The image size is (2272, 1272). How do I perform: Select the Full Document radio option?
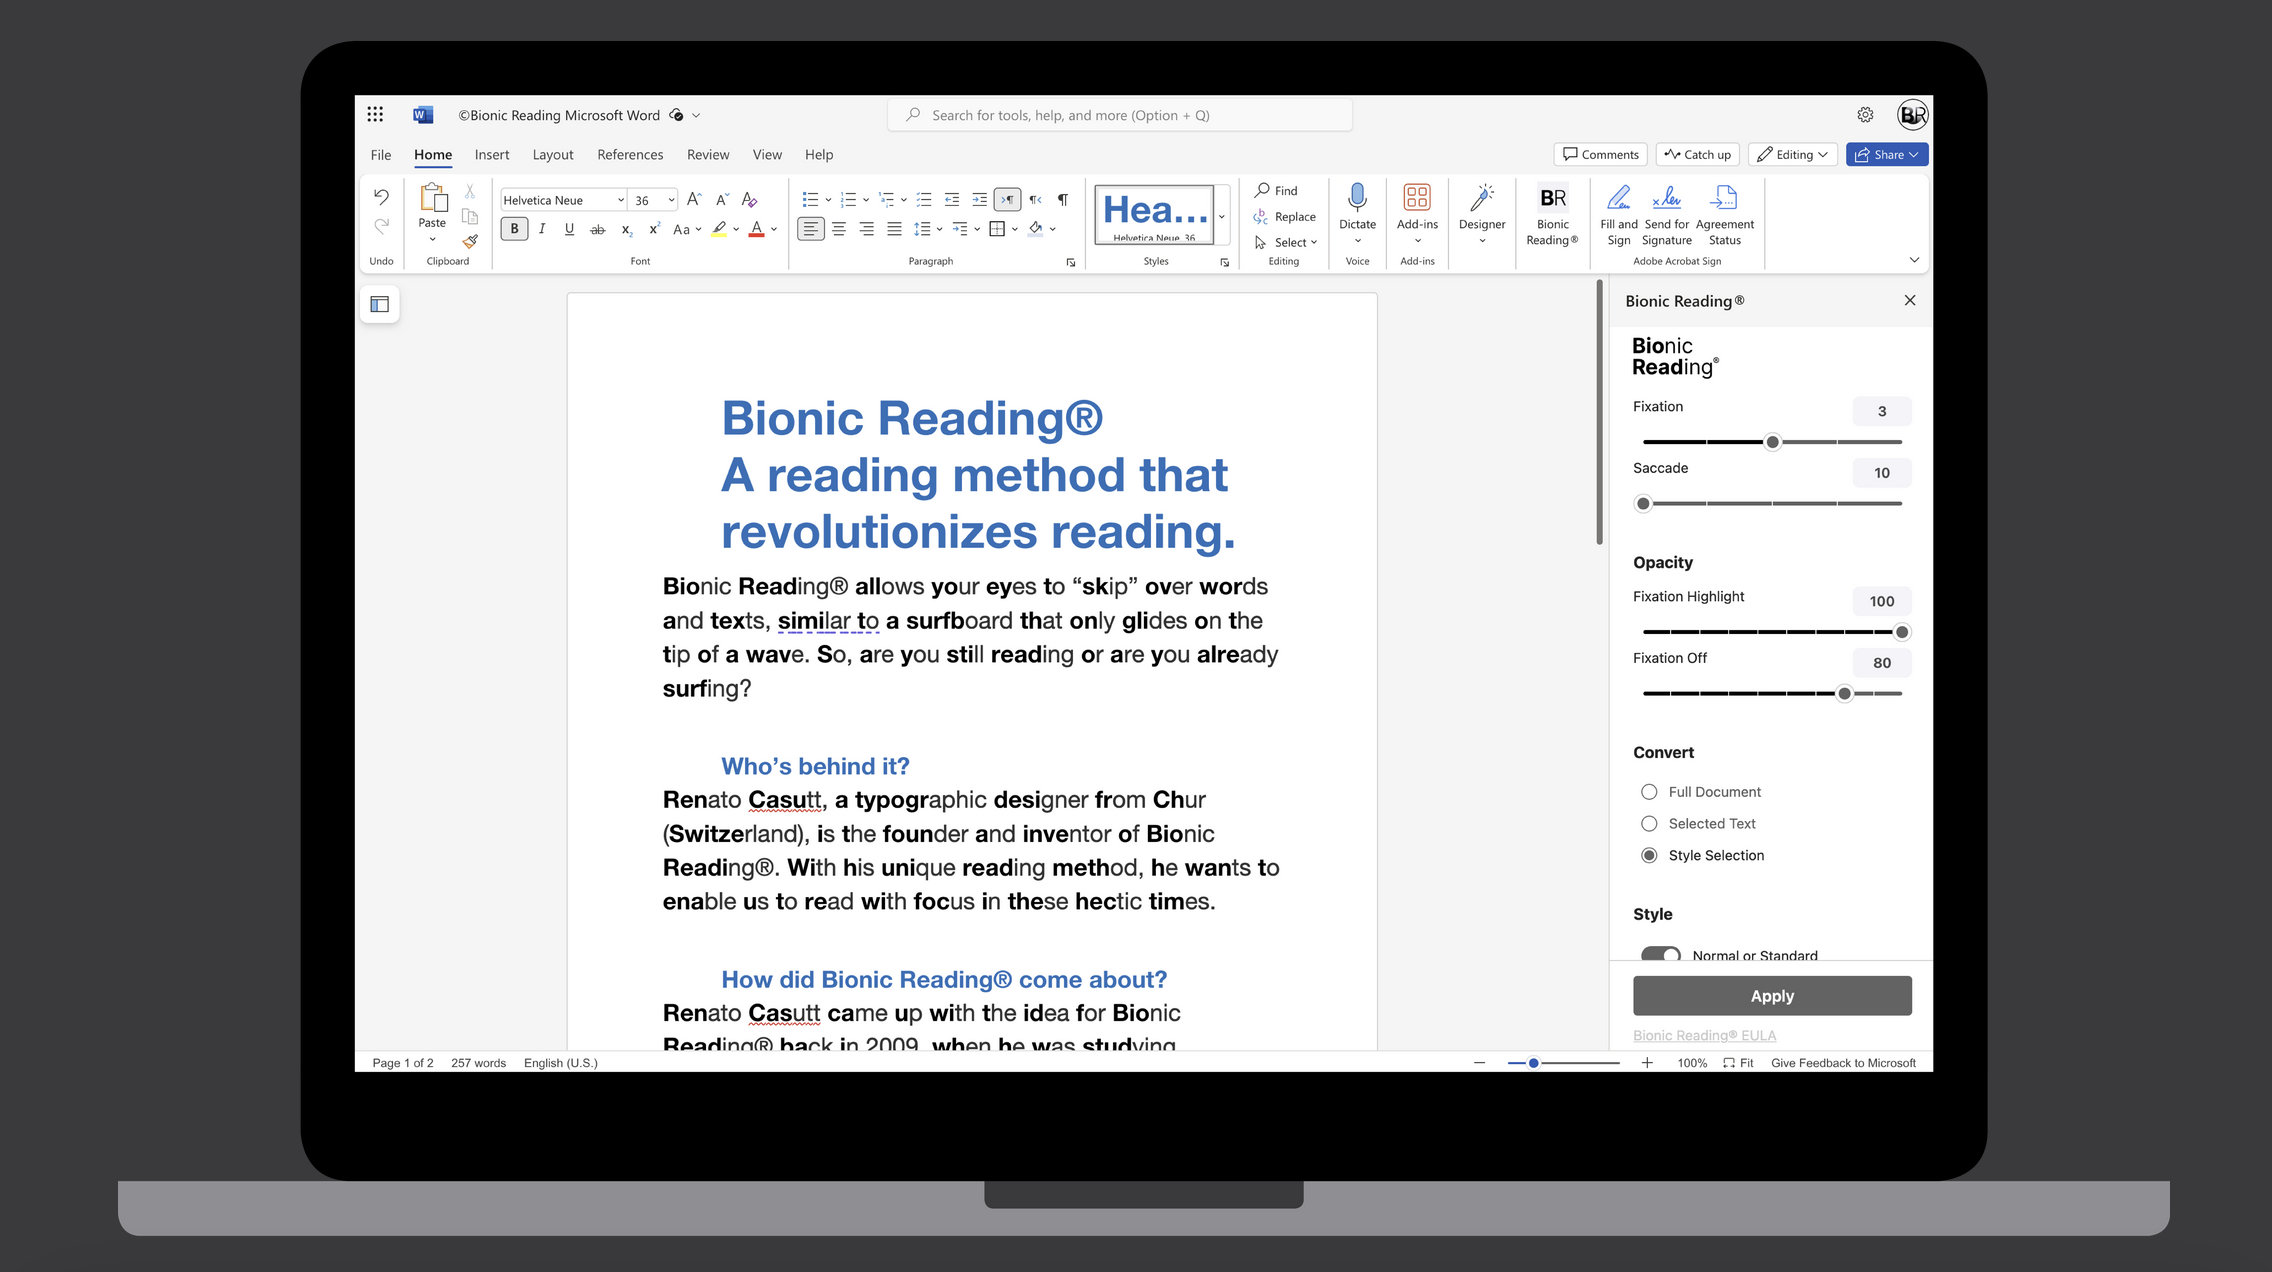pos(1649,792)
